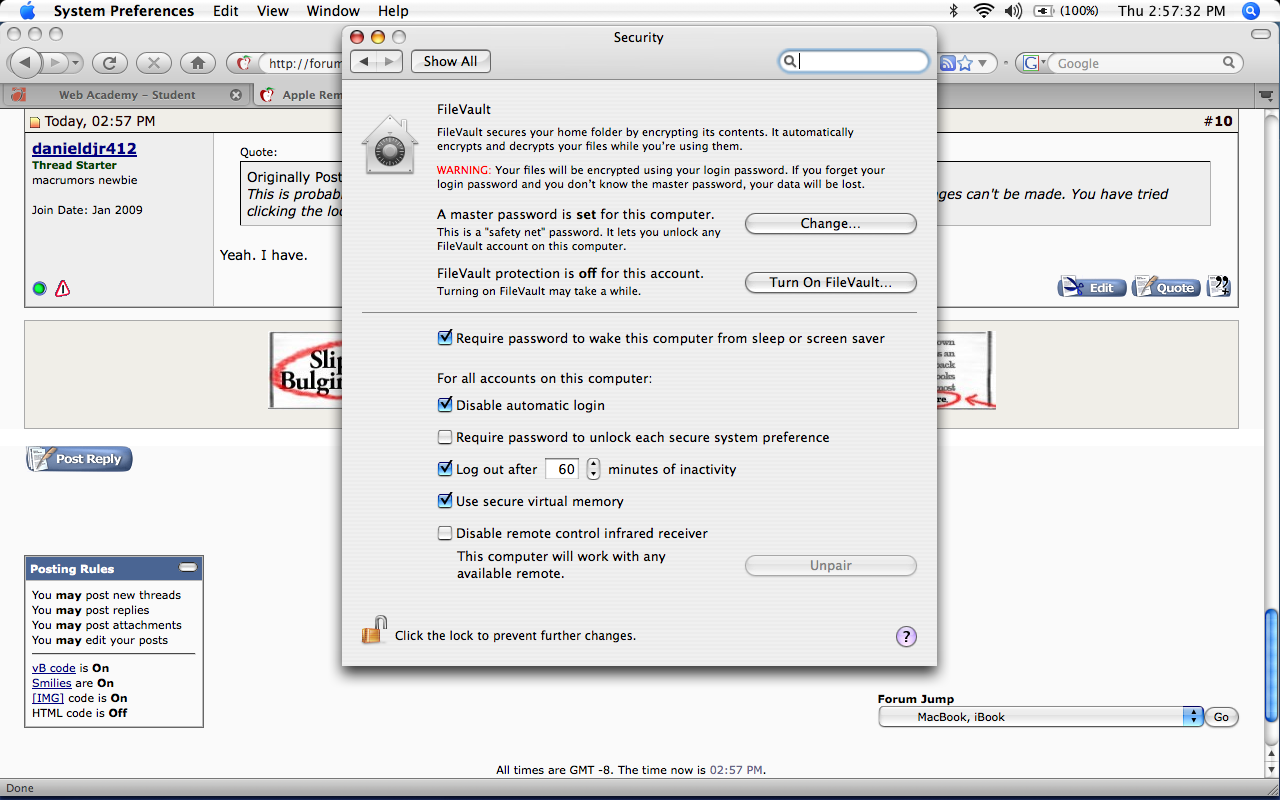Click the Post Reply button
The width and height of the screenshot is (1280, 800).
coord(79,459)
